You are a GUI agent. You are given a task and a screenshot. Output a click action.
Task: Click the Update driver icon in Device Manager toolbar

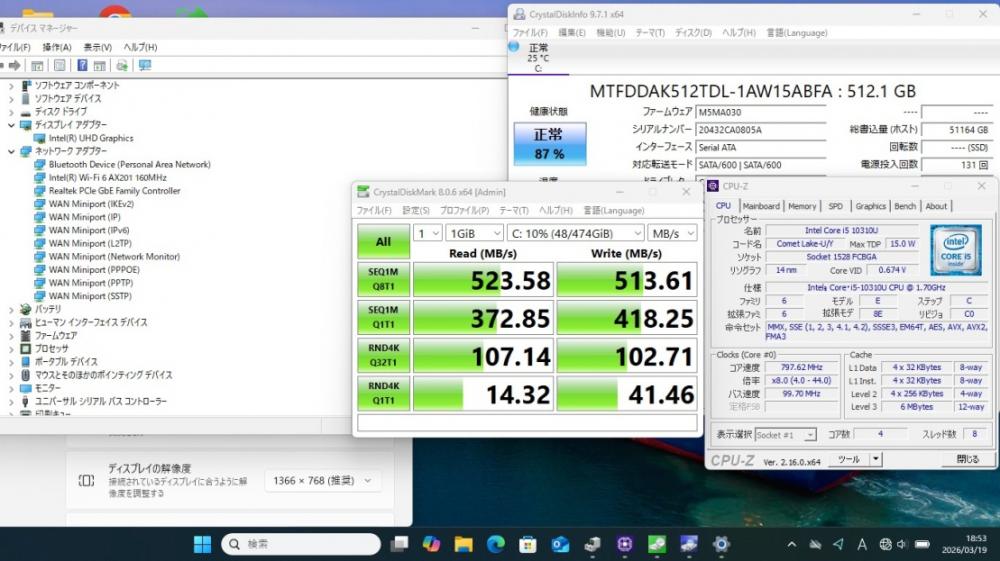click(122, 66)
